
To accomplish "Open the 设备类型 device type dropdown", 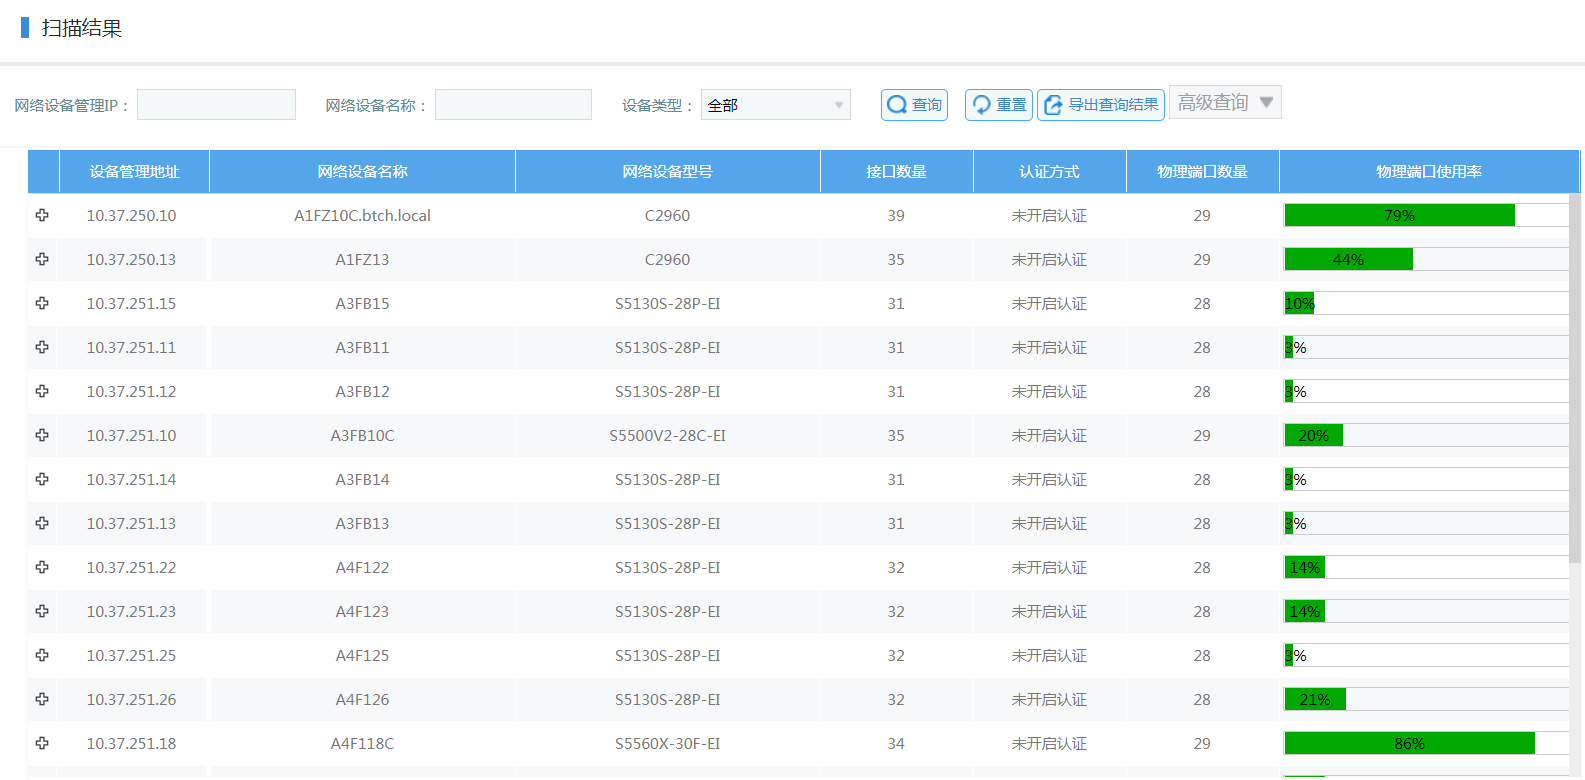I will [775, 105].
